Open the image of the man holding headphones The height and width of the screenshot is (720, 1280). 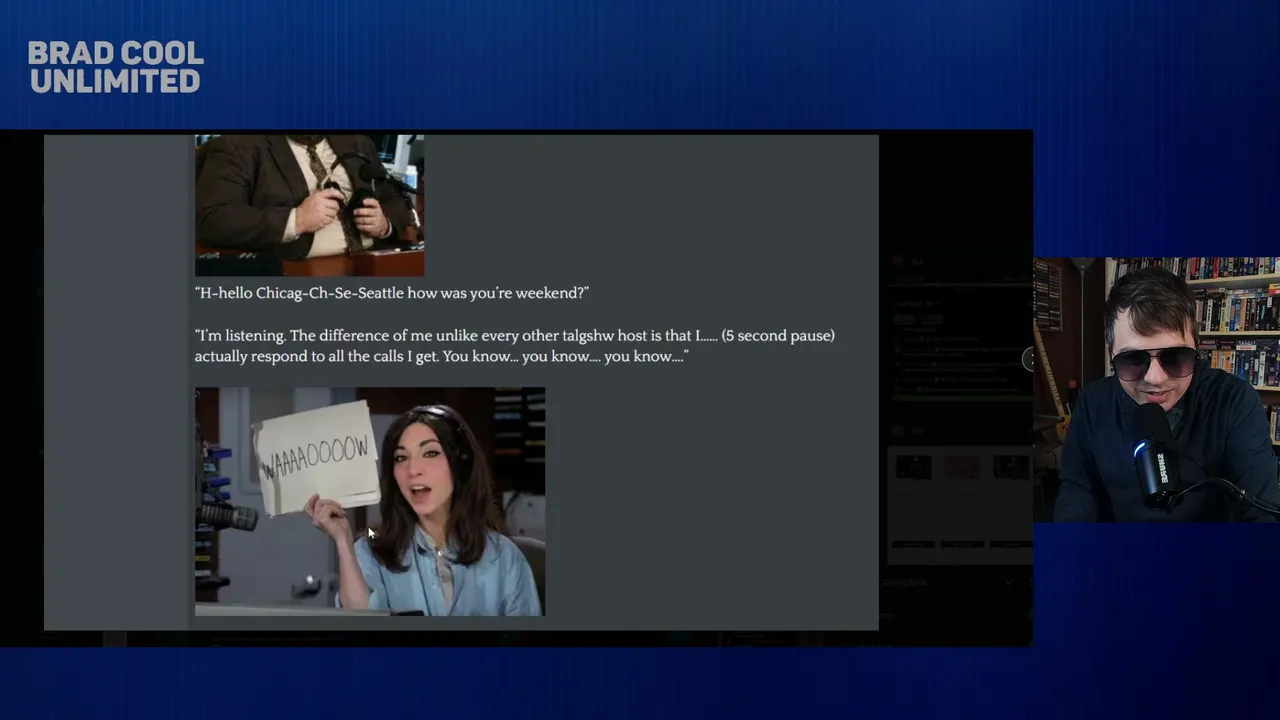(309, 205)
